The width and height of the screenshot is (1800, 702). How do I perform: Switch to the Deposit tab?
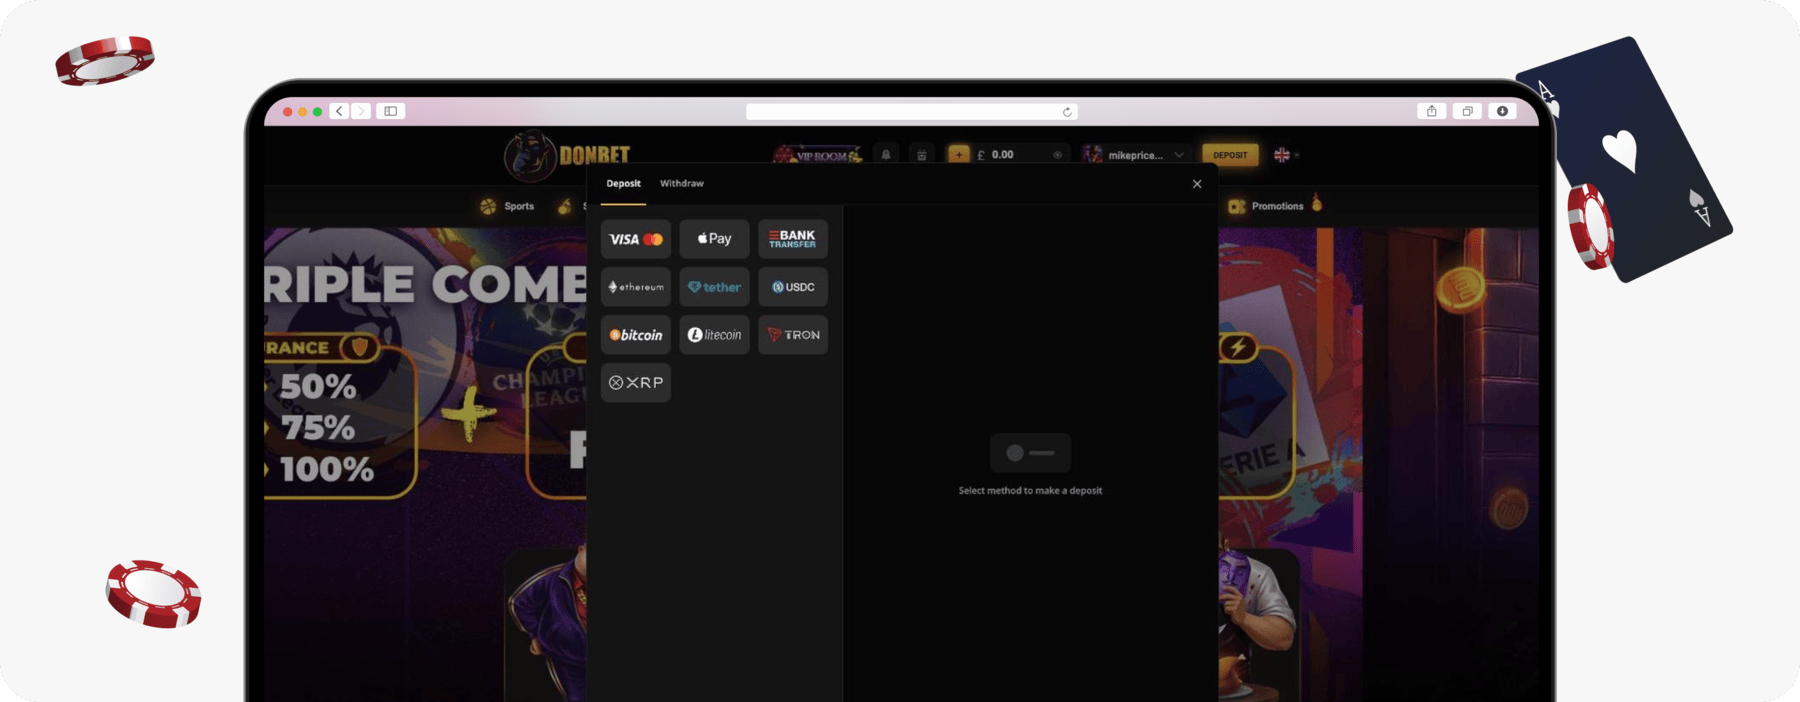coord(623,184)
